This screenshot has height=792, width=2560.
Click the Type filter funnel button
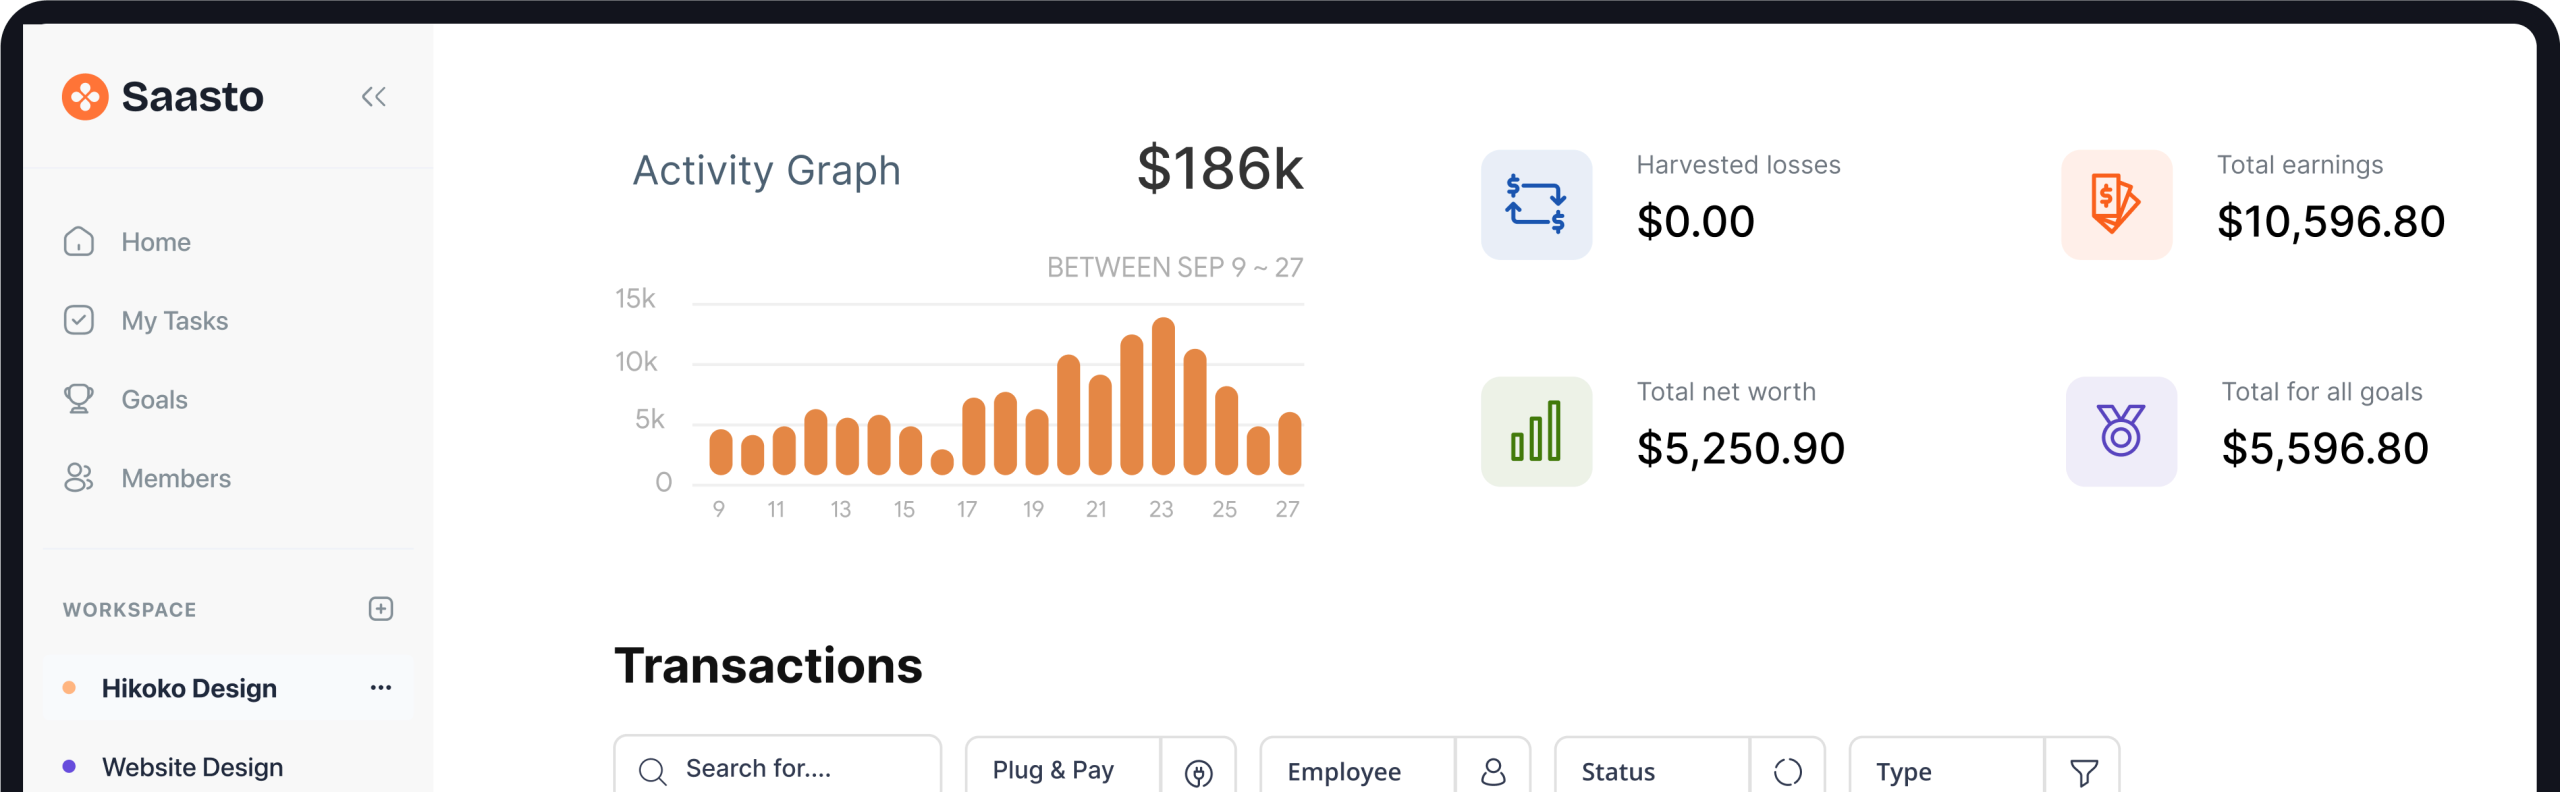(x=2083, y=771)
